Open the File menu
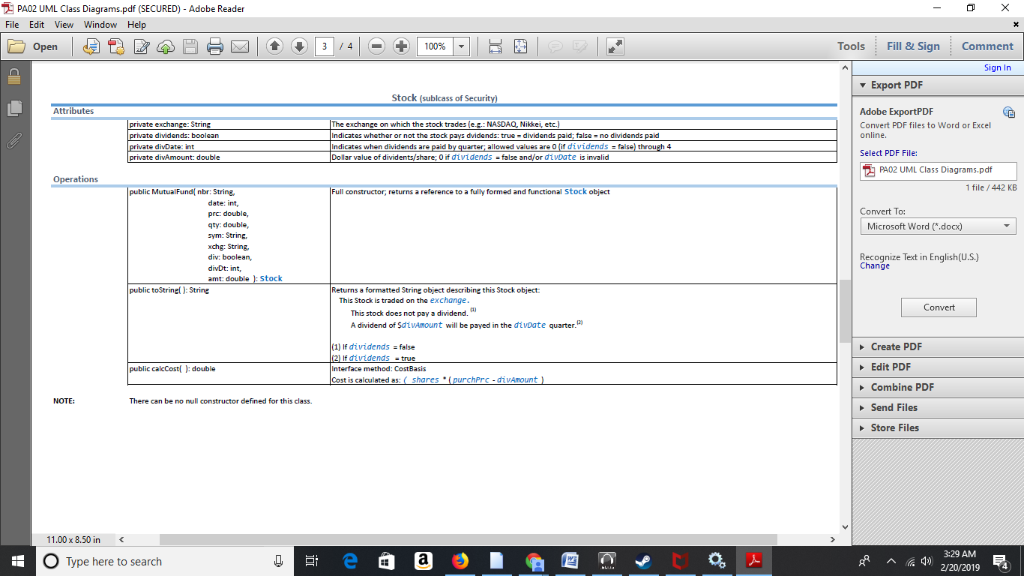Image resolution: width=1024 pixels, height=576 pixels. 11,24
